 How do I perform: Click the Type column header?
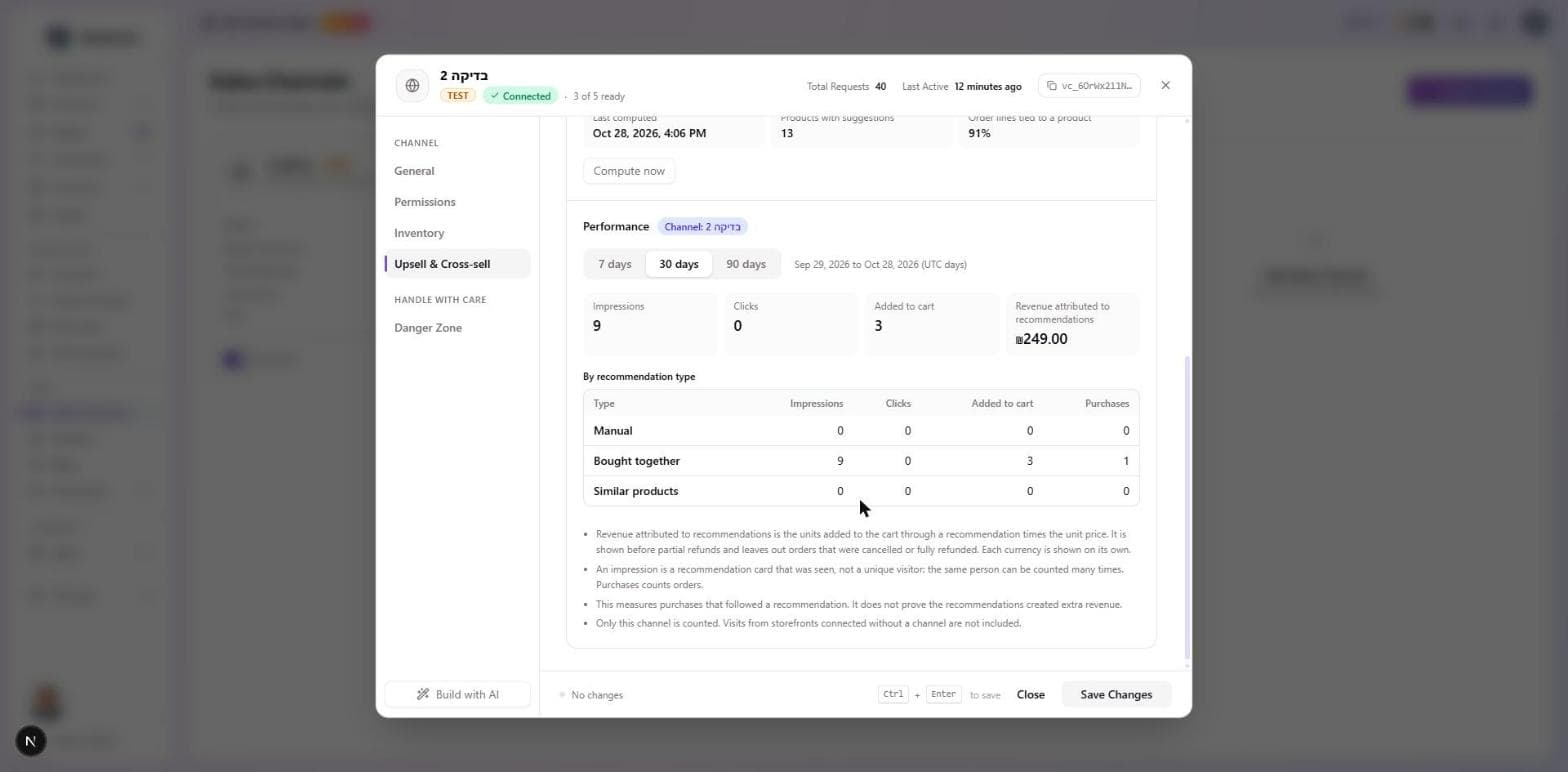[604, 404]
